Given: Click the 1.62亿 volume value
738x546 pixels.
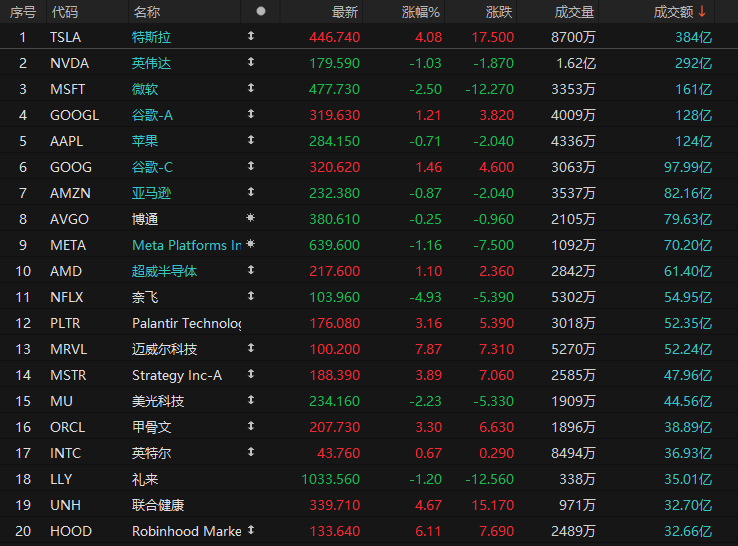Looking at the screenshot, I should tap(576, 63).
